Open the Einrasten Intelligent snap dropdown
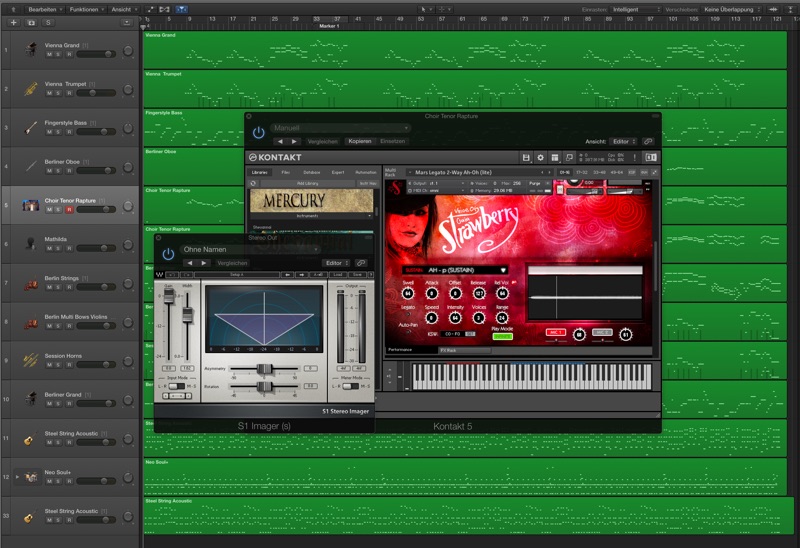800x548 pixels. pos(636,9)
